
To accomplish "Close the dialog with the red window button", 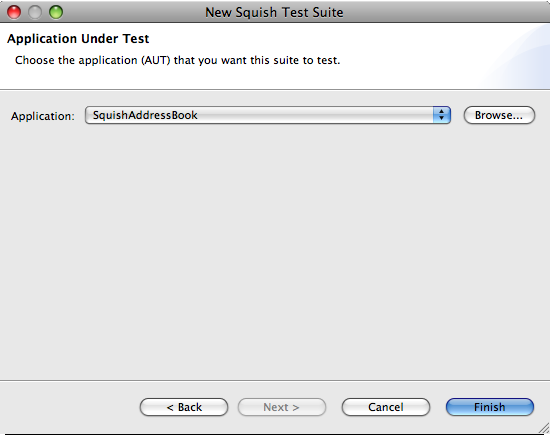I will 14,12.
